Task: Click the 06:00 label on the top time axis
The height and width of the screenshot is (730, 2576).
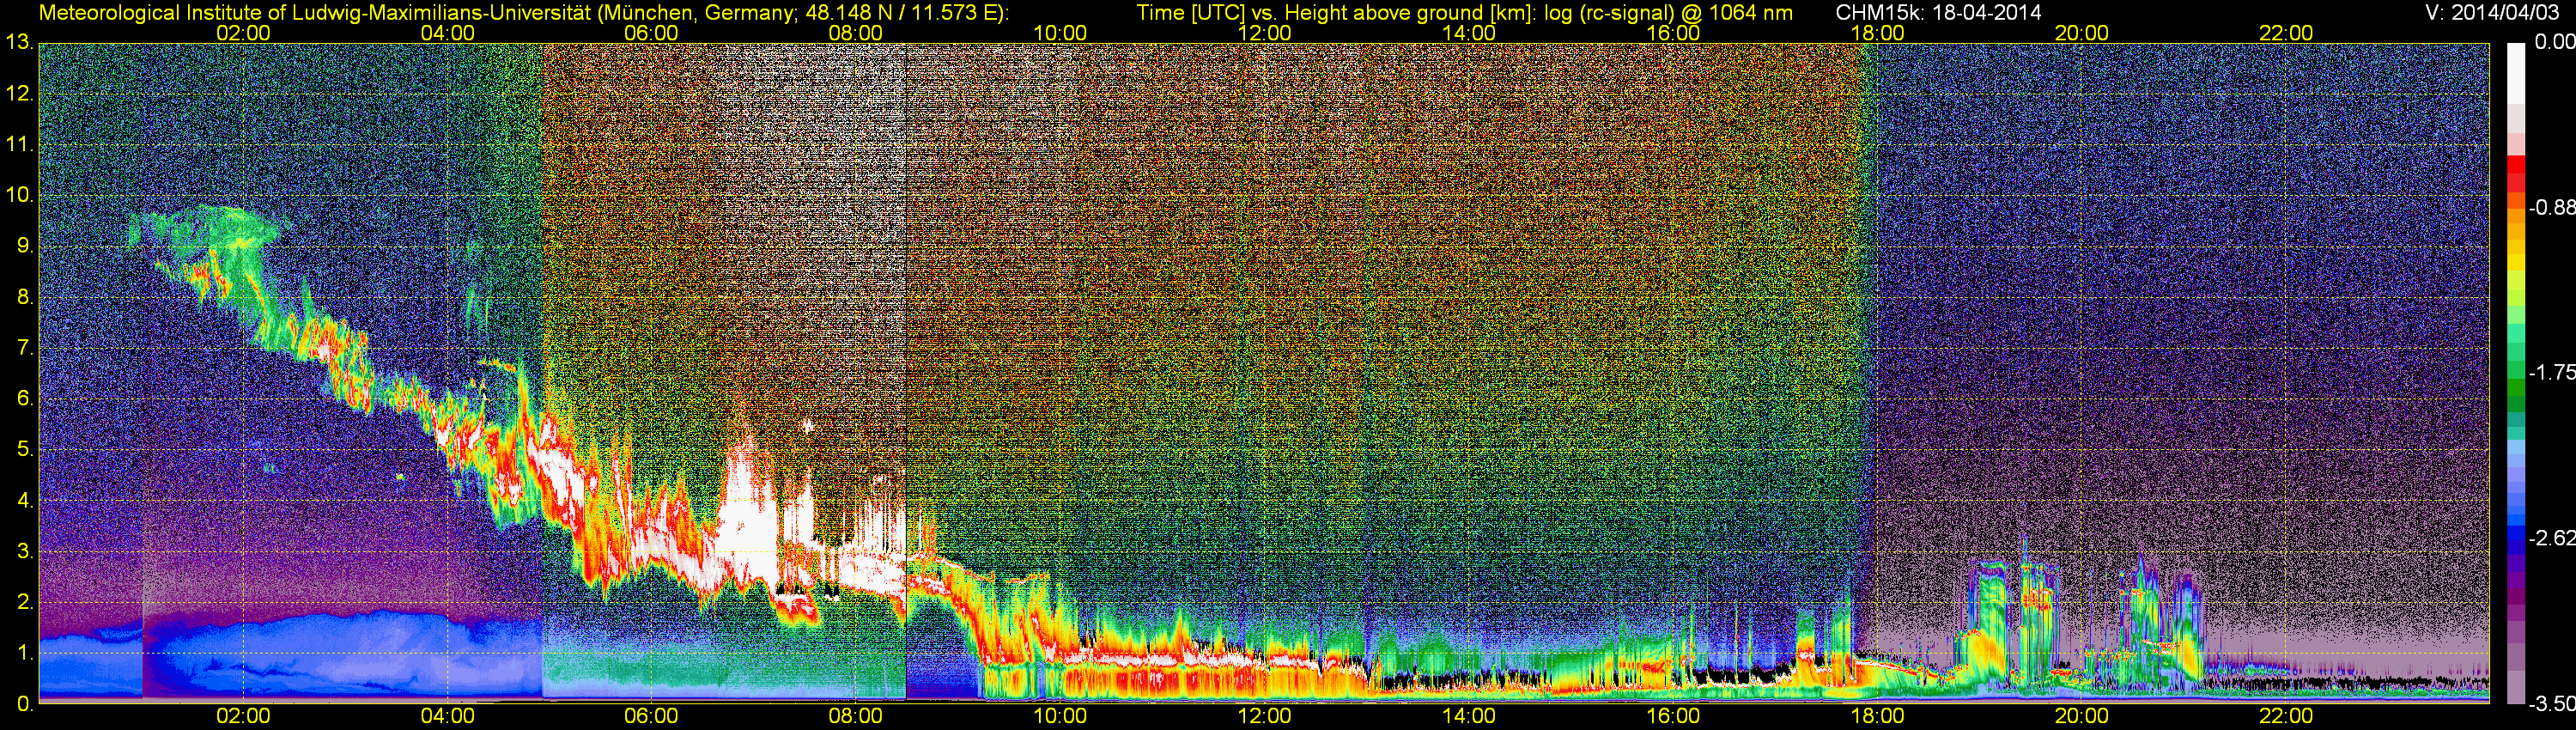Action: tap(651, 33)
